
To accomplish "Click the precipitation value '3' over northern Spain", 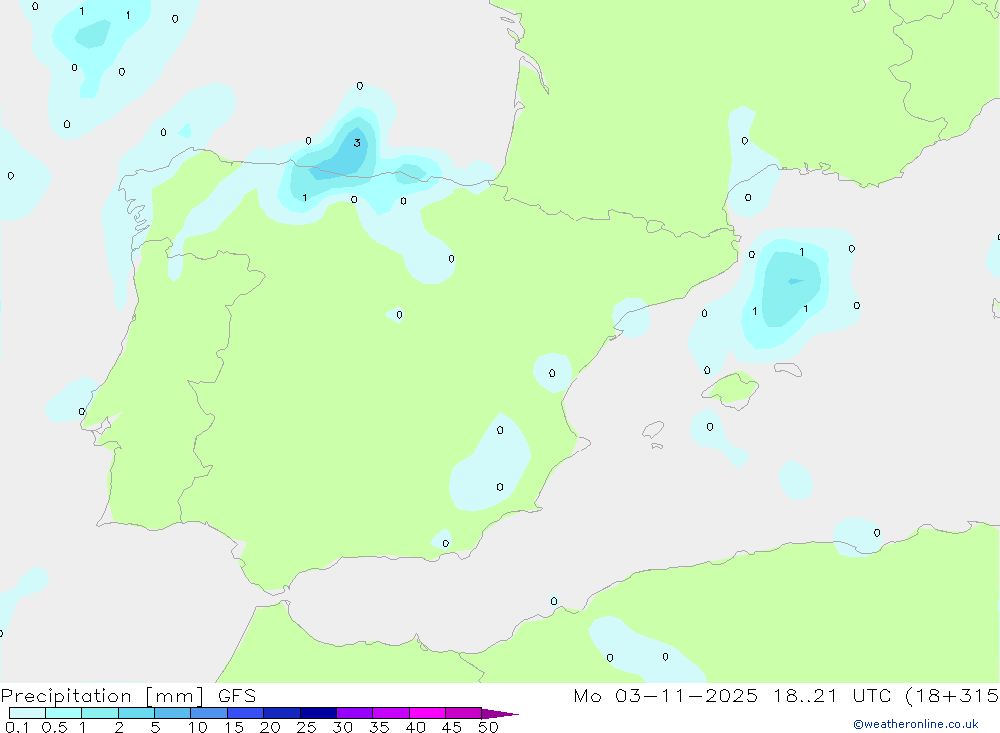I will [x=357, y=143].
